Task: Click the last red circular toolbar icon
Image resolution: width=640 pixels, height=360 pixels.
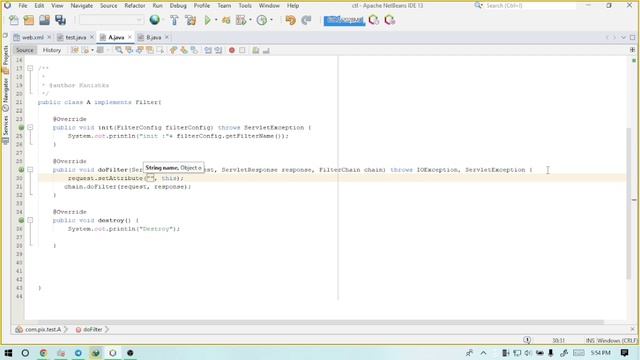Action: tap(390, 20)
